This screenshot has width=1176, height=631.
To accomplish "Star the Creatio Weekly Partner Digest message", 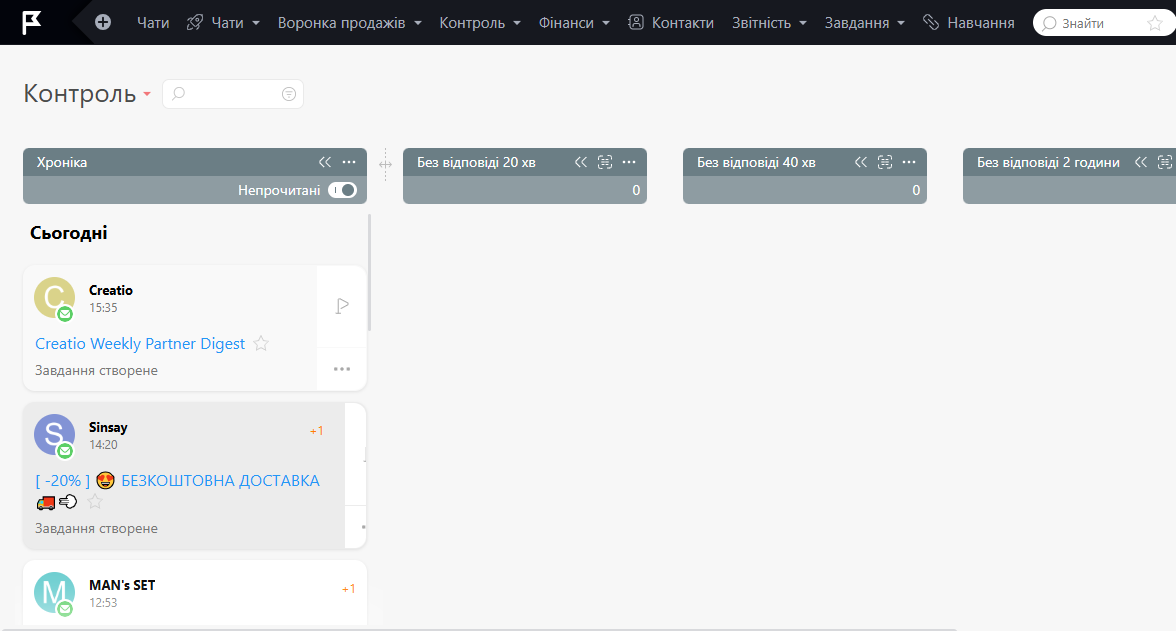I will (x=261, y=344).
